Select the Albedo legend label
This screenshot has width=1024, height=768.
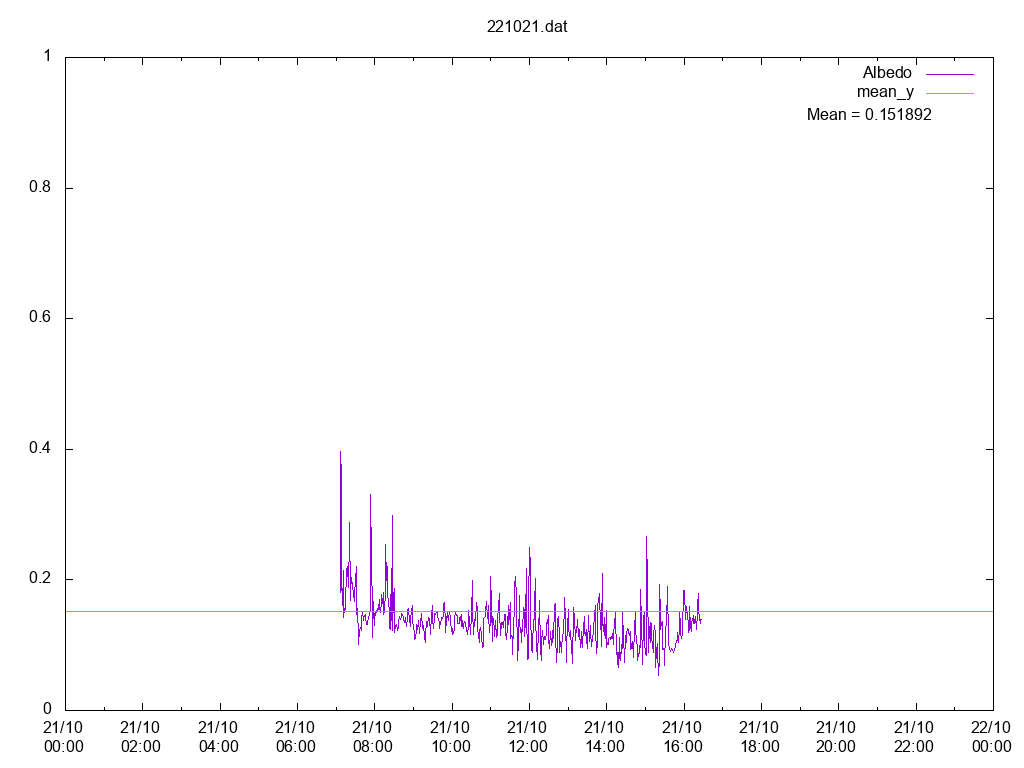coord(887,72)
